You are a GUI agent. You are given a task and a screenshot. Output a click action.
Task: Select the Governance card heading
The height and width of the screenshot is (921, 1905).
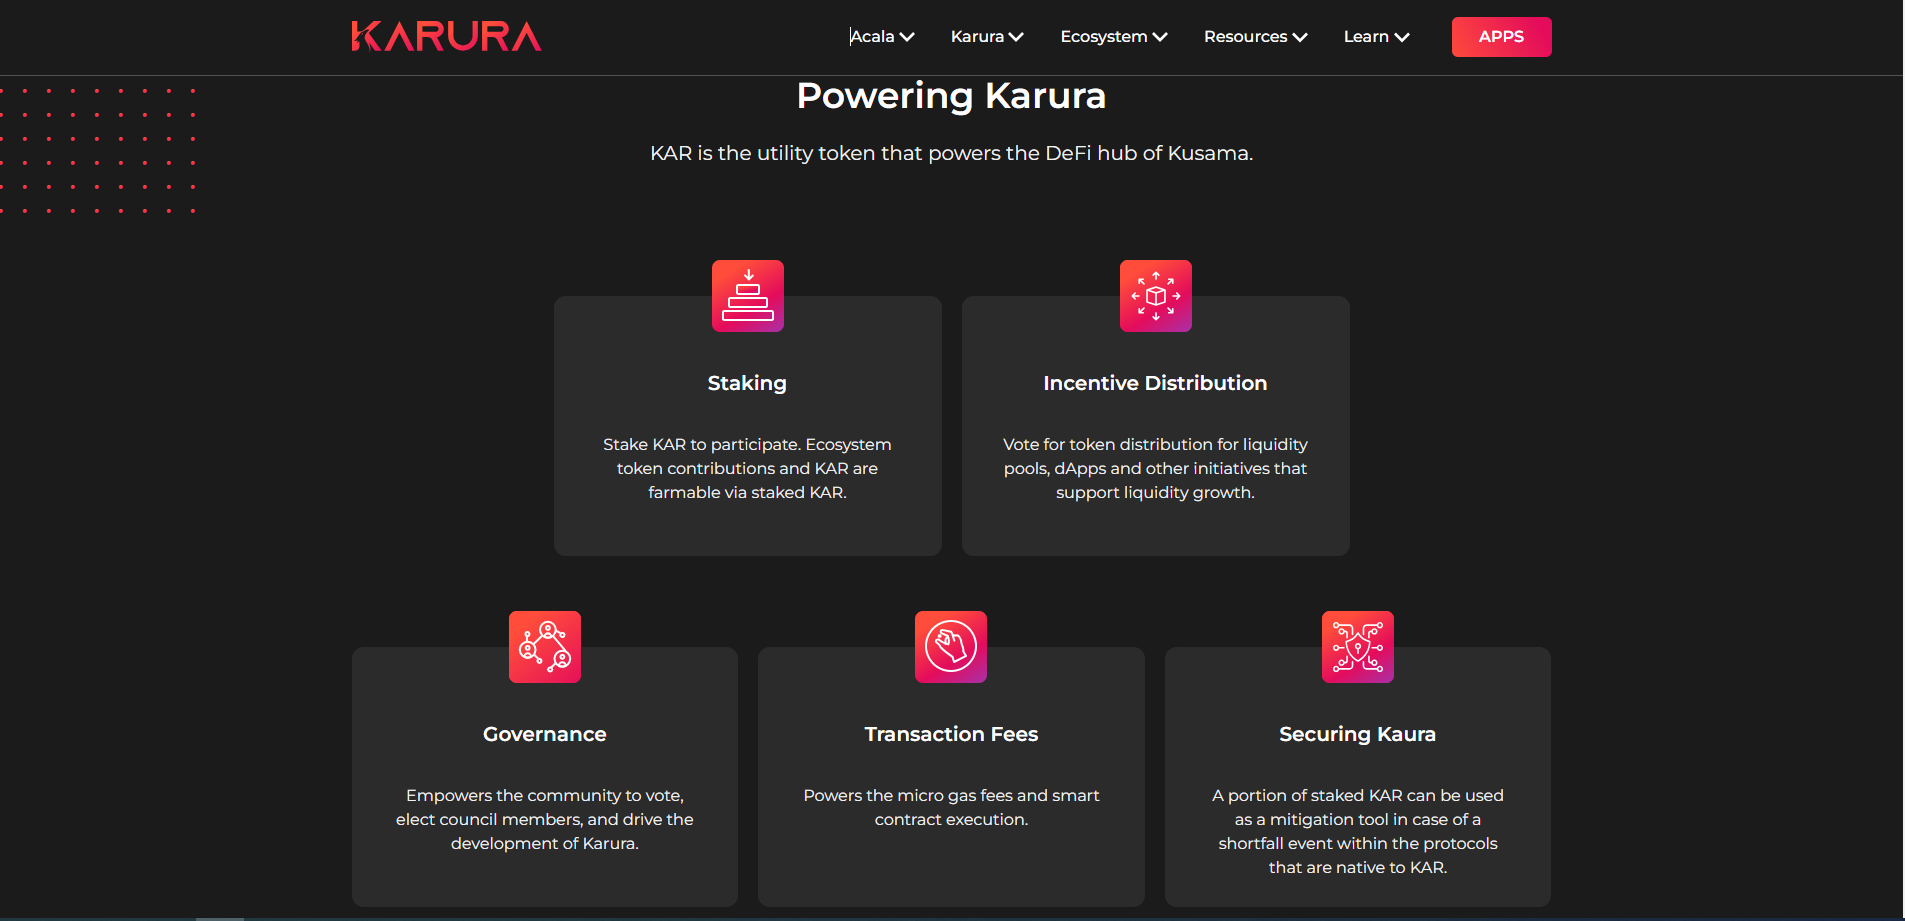tap(545, 734)
